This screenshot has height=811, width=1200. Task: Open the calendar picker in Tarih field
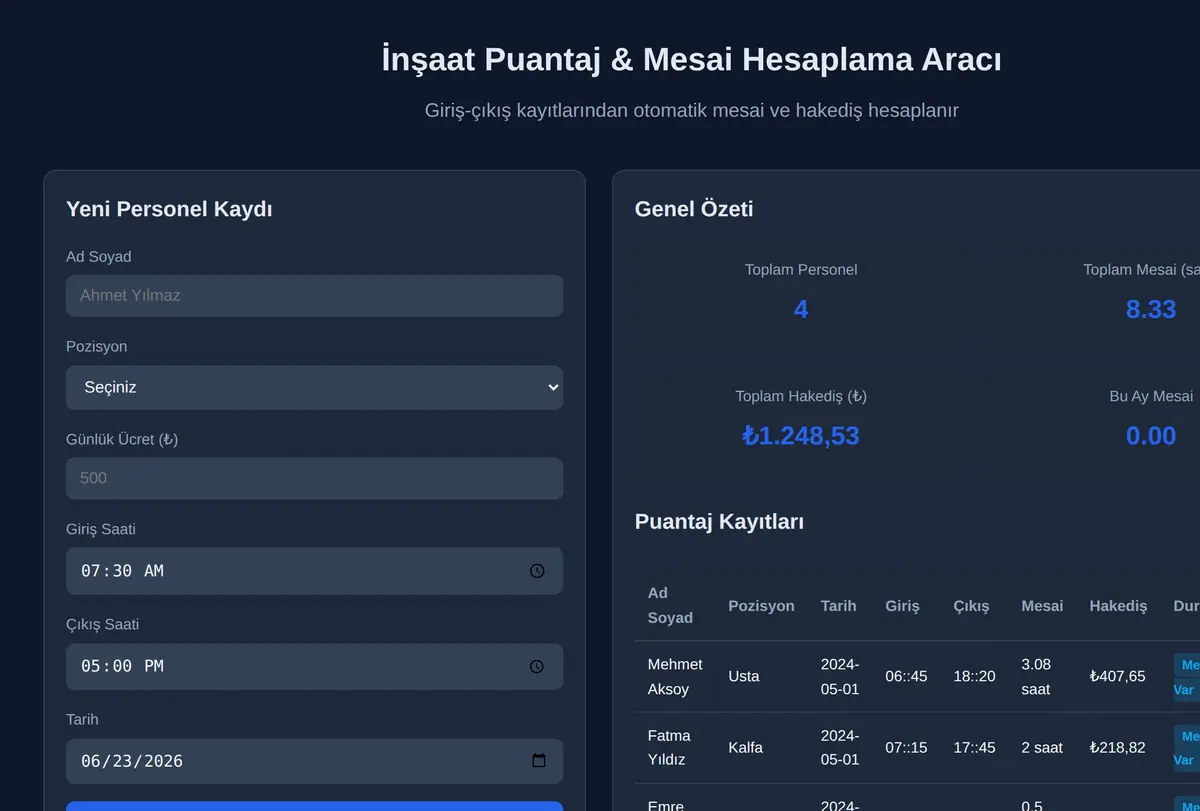(x=539, y=761)
